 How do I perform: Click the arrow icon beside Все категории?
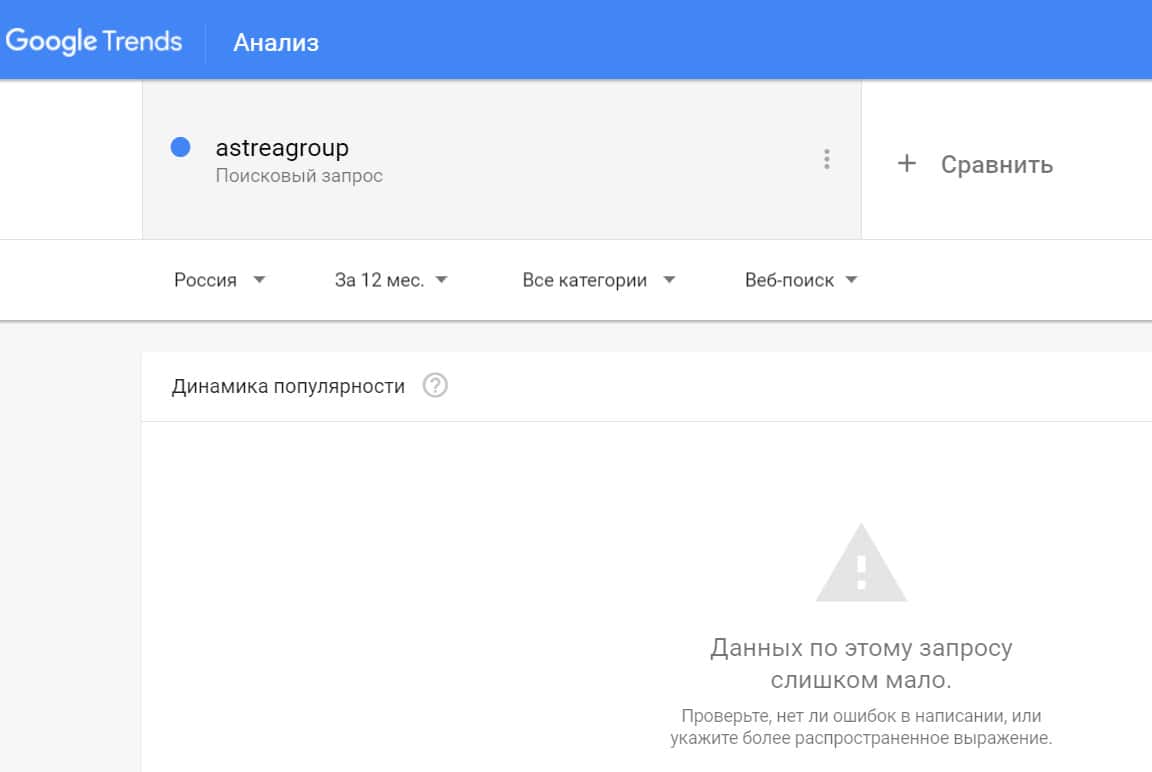669,280
